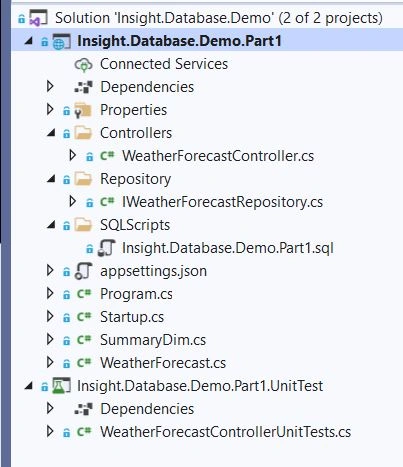Click the C# icon beside WeatherForecastController.cs
Screen dimensions: 403x467
107,156
